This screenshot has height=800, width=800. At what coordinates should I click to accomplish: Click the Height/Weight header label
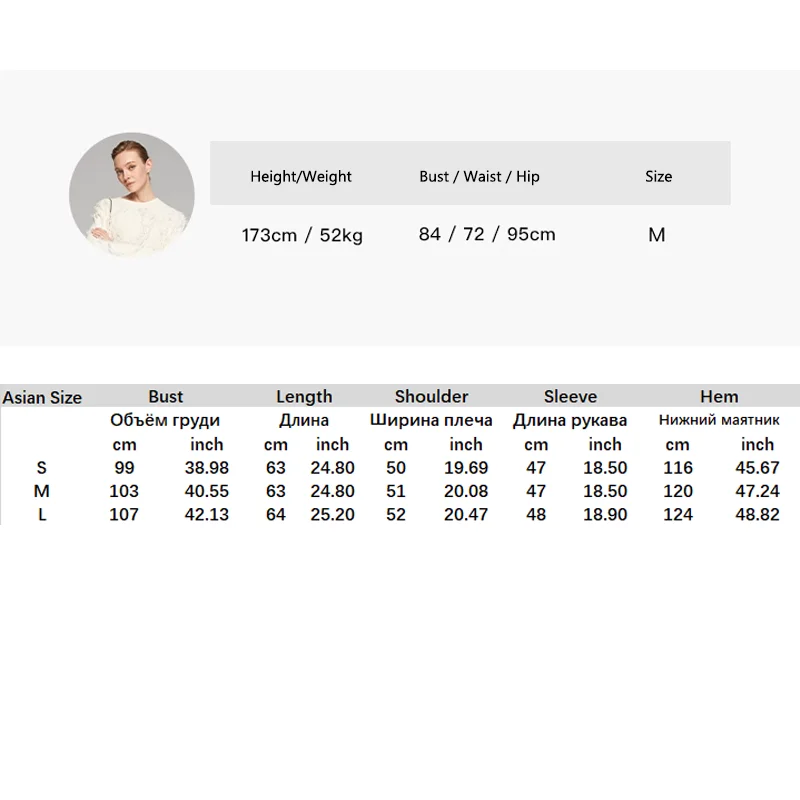coord(301,177)
